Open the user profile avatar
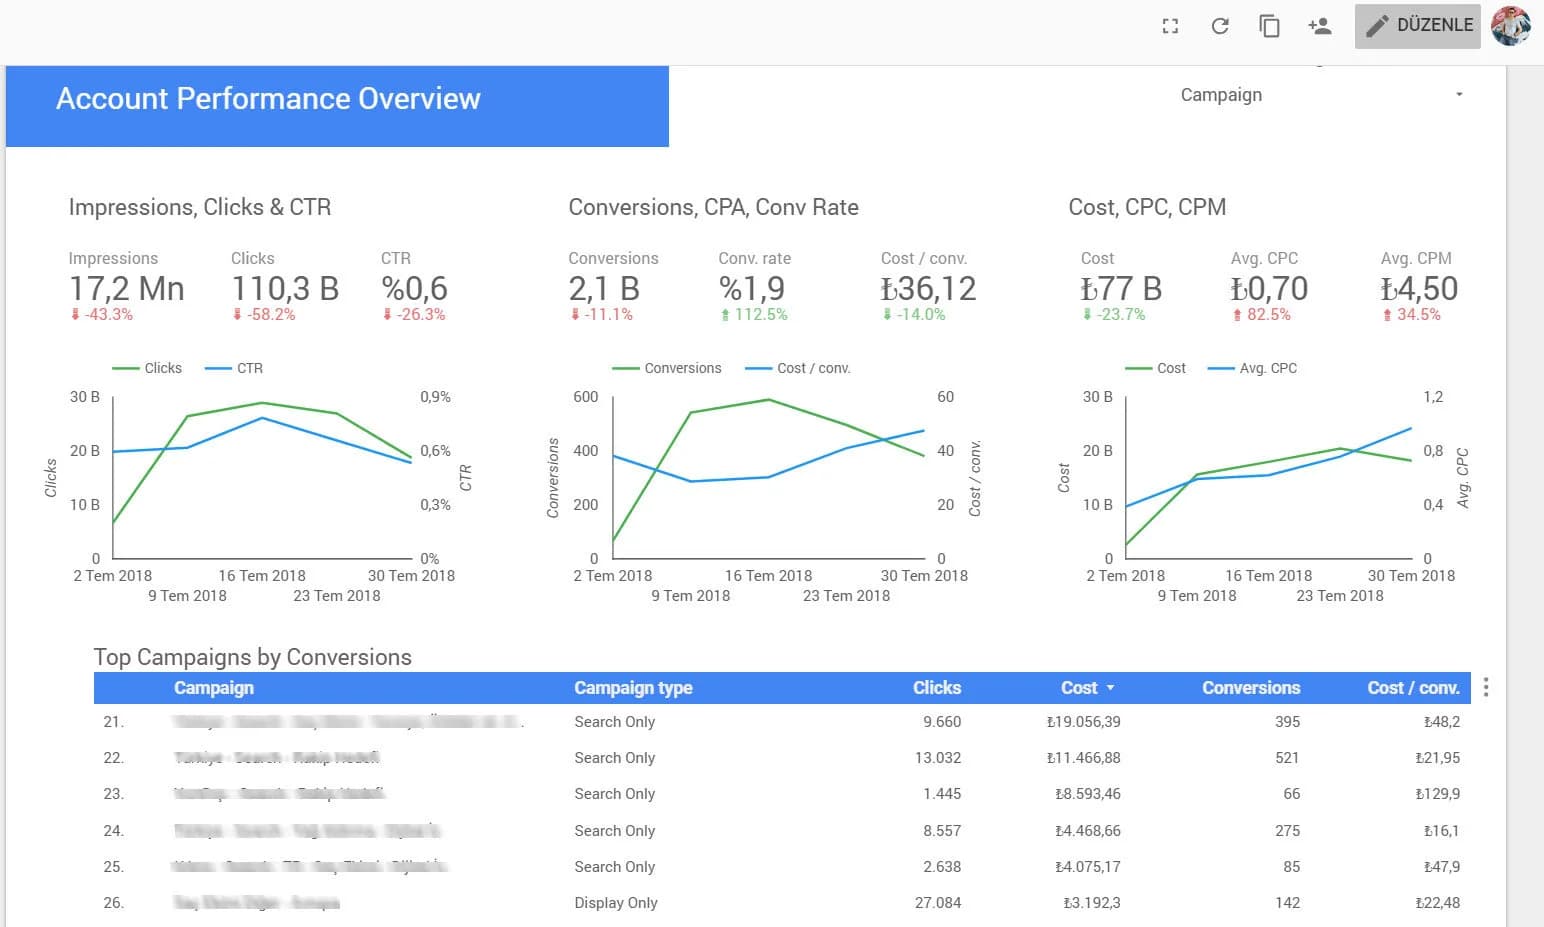Image resolution: width=1544 pixels, height=927 pixels. 1511,26
